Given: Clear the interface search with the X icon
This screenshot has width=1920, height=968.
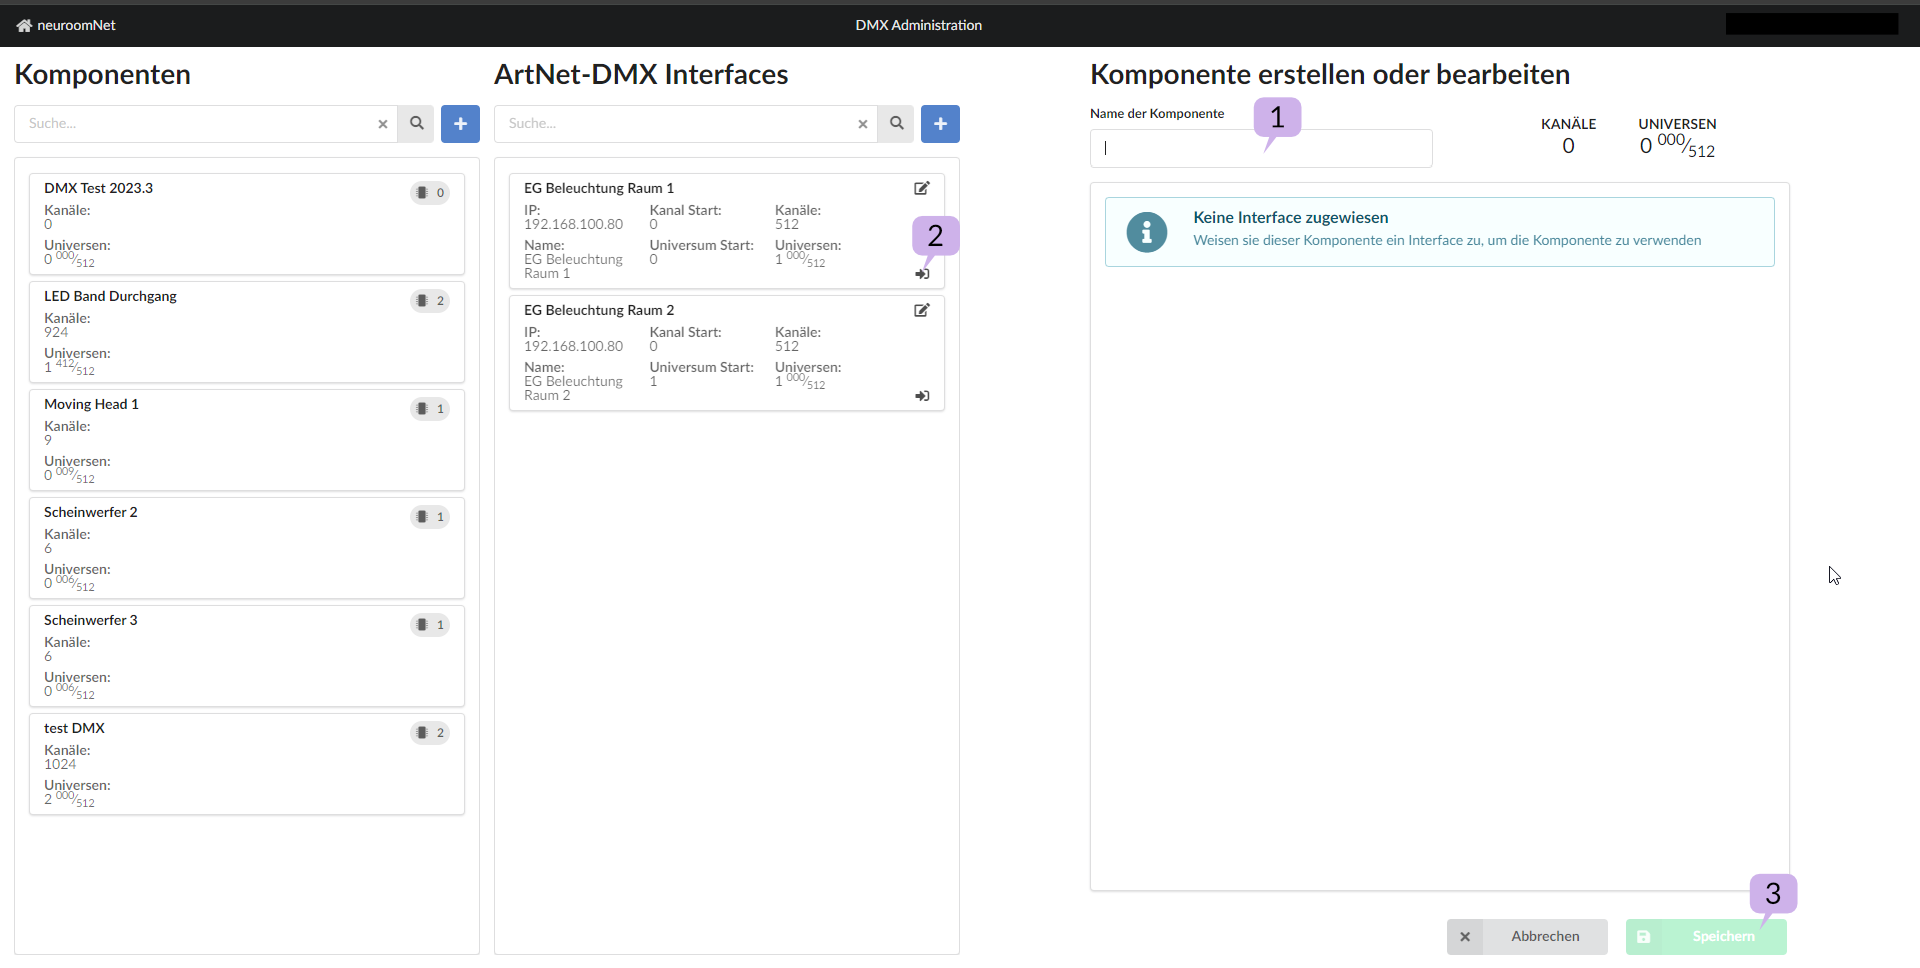Looking at the screenshot, I should [x=862, y=124].
